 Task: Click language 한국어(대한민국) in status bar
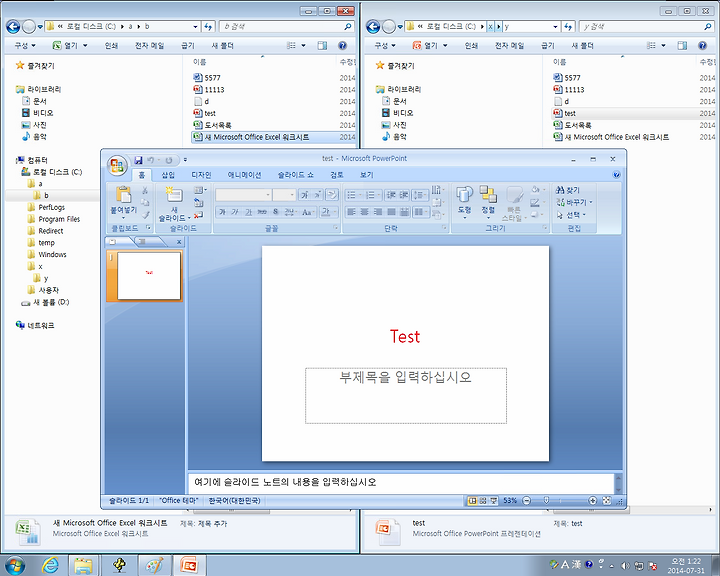235,501
